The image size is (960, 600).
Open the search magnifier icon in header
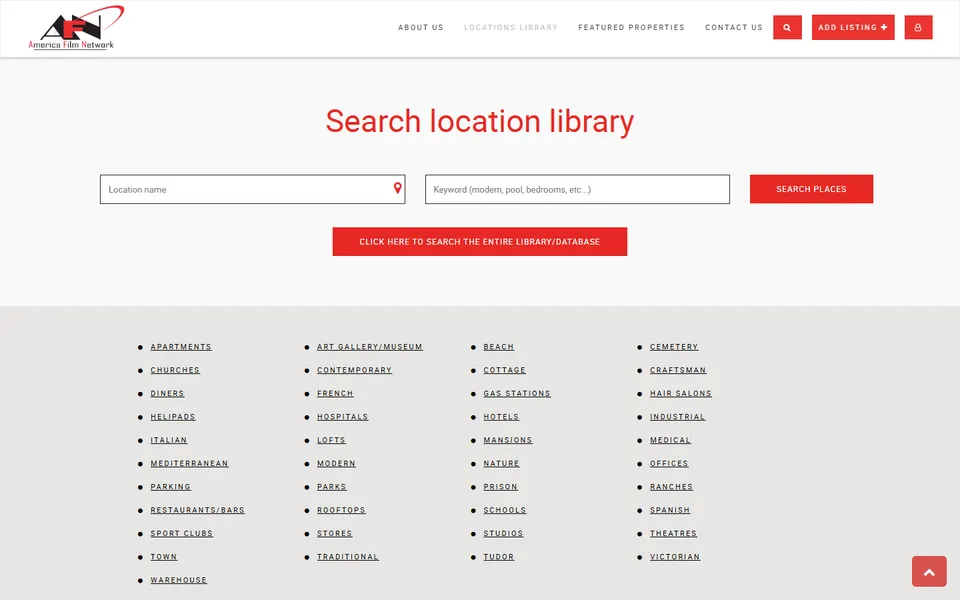[787, 28]
